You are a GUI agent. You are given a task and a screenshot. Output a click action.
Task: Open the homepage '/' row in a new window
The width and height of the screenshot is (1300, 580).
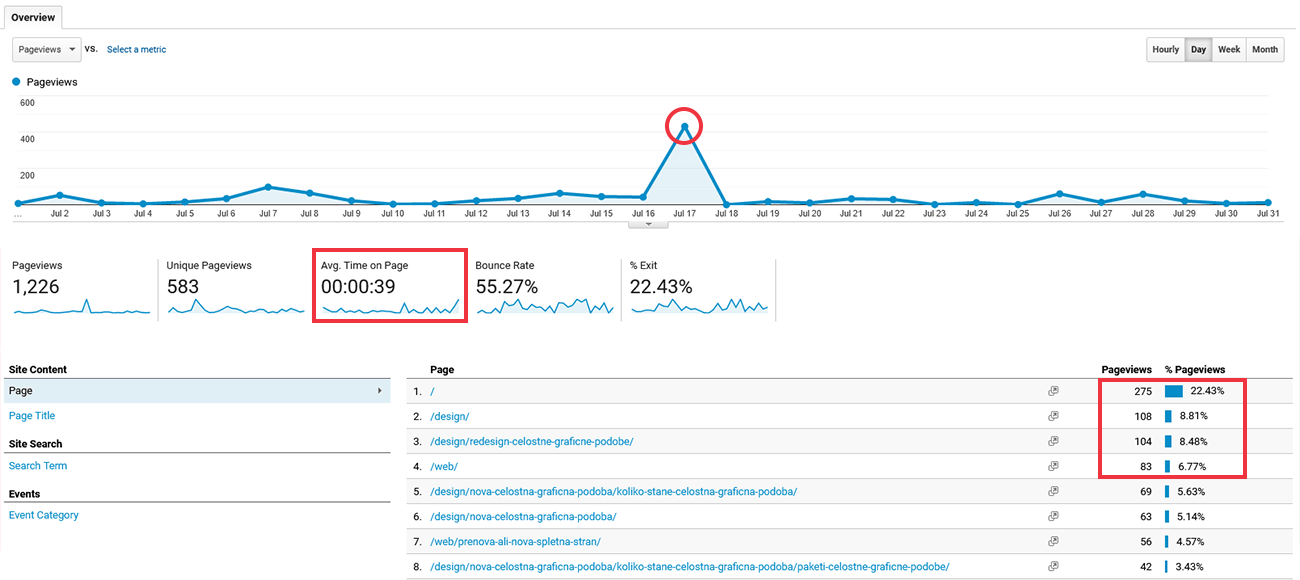(1053, 391)
